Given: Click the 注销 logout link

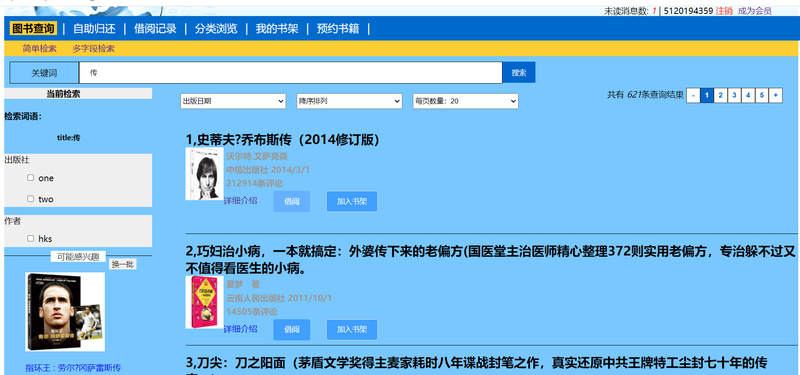Looking at the screenshot, I should click(724, 11).
